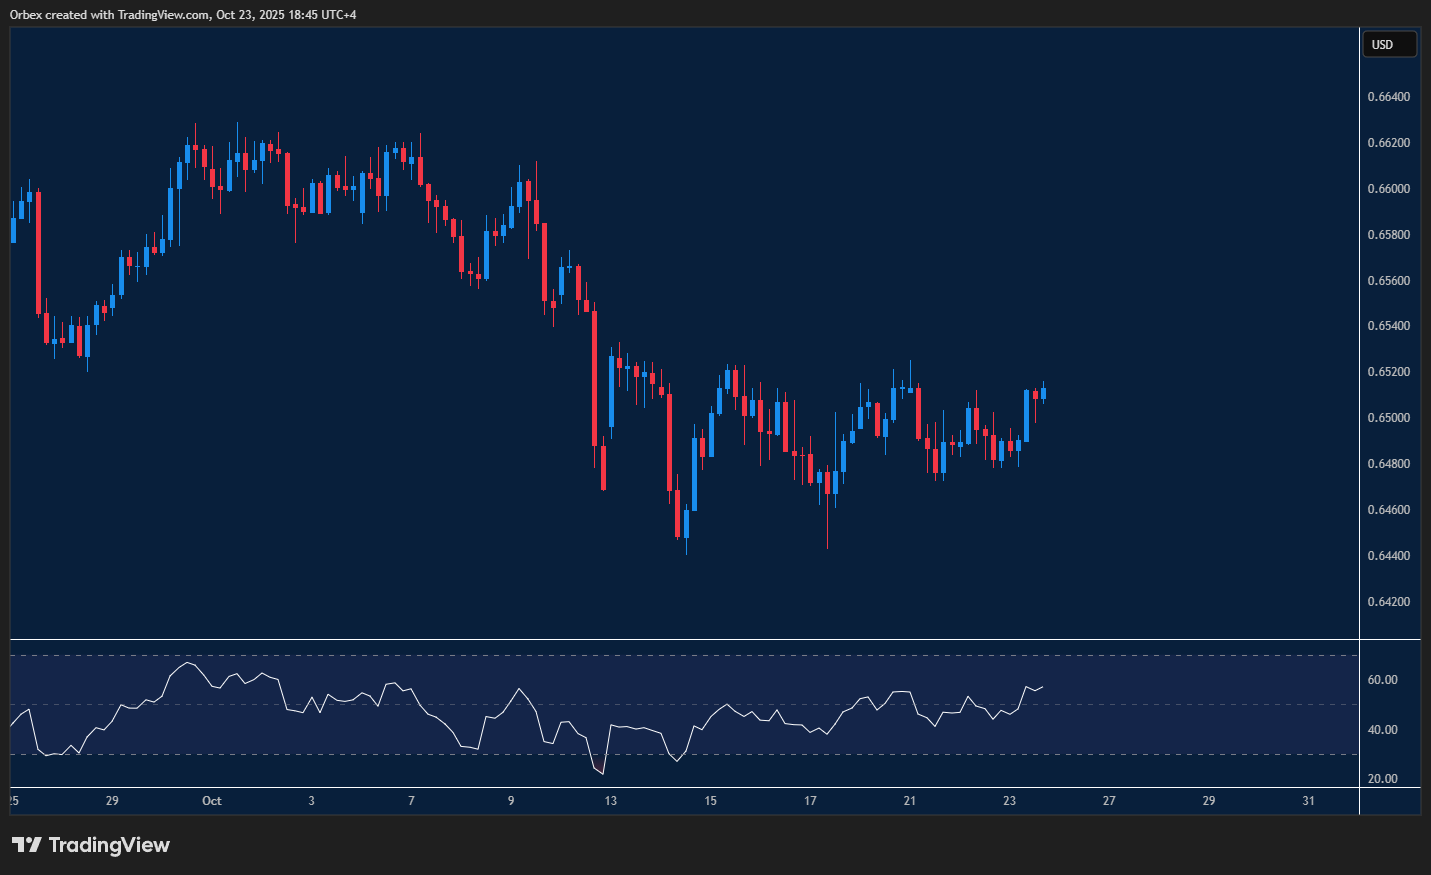Click the 23 date label on time axis
This screenshot has height=875, width=1431.
1009,801
